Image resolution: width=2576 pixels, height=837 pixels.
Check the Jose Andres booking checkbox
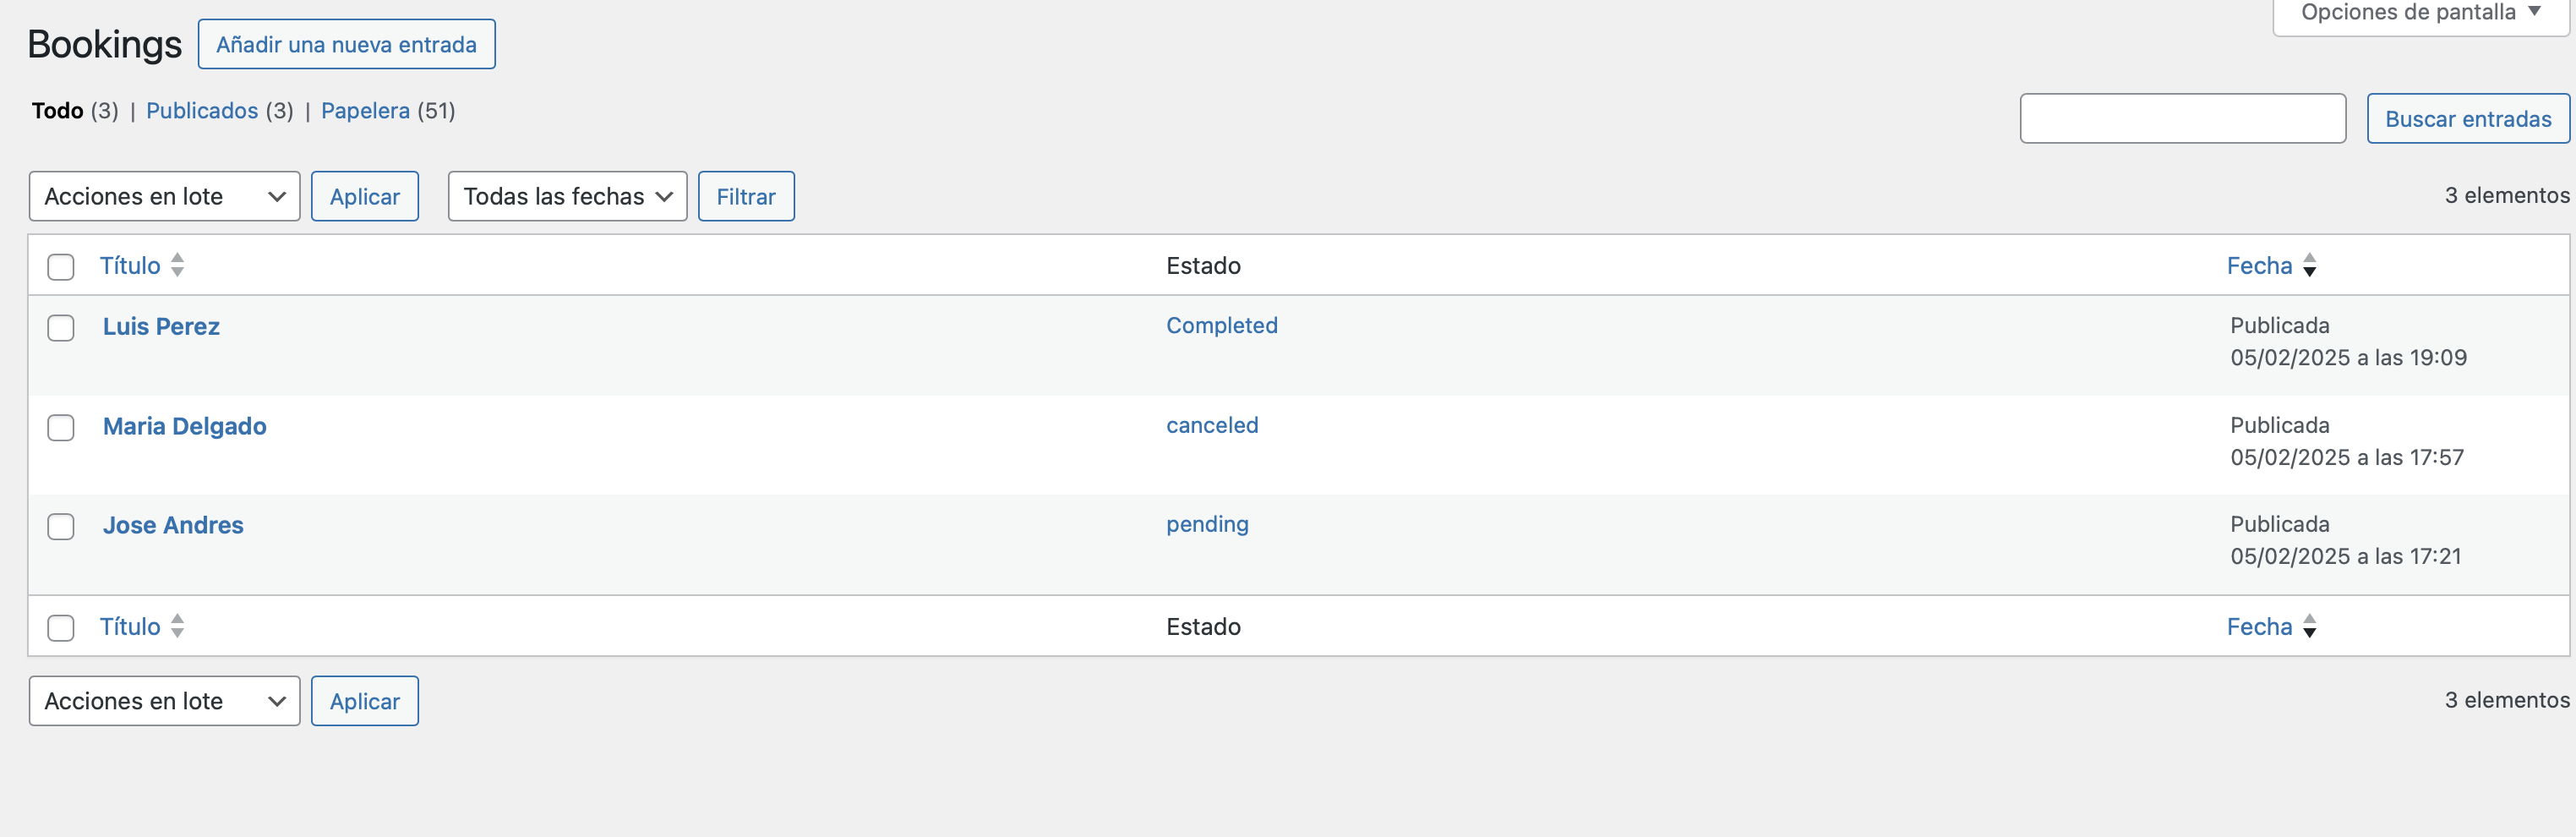point(61,527)
